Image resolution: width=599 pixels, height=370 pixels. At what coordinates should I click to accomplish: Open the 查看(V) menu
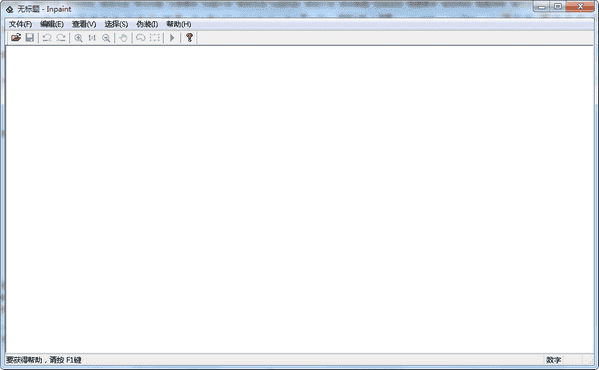tap(84, 24)
